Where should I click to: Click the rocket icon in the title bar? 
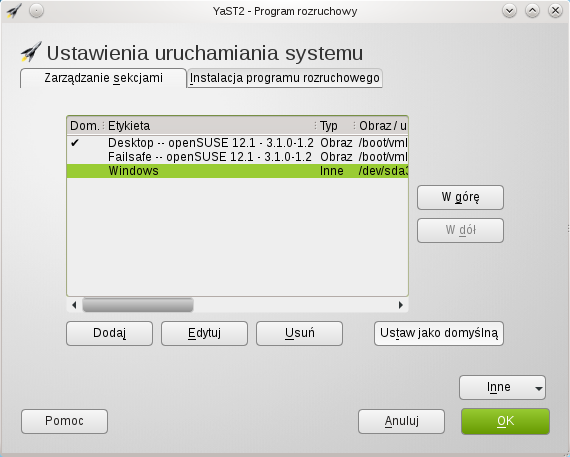pyautogui.click(x=14, y=11)
